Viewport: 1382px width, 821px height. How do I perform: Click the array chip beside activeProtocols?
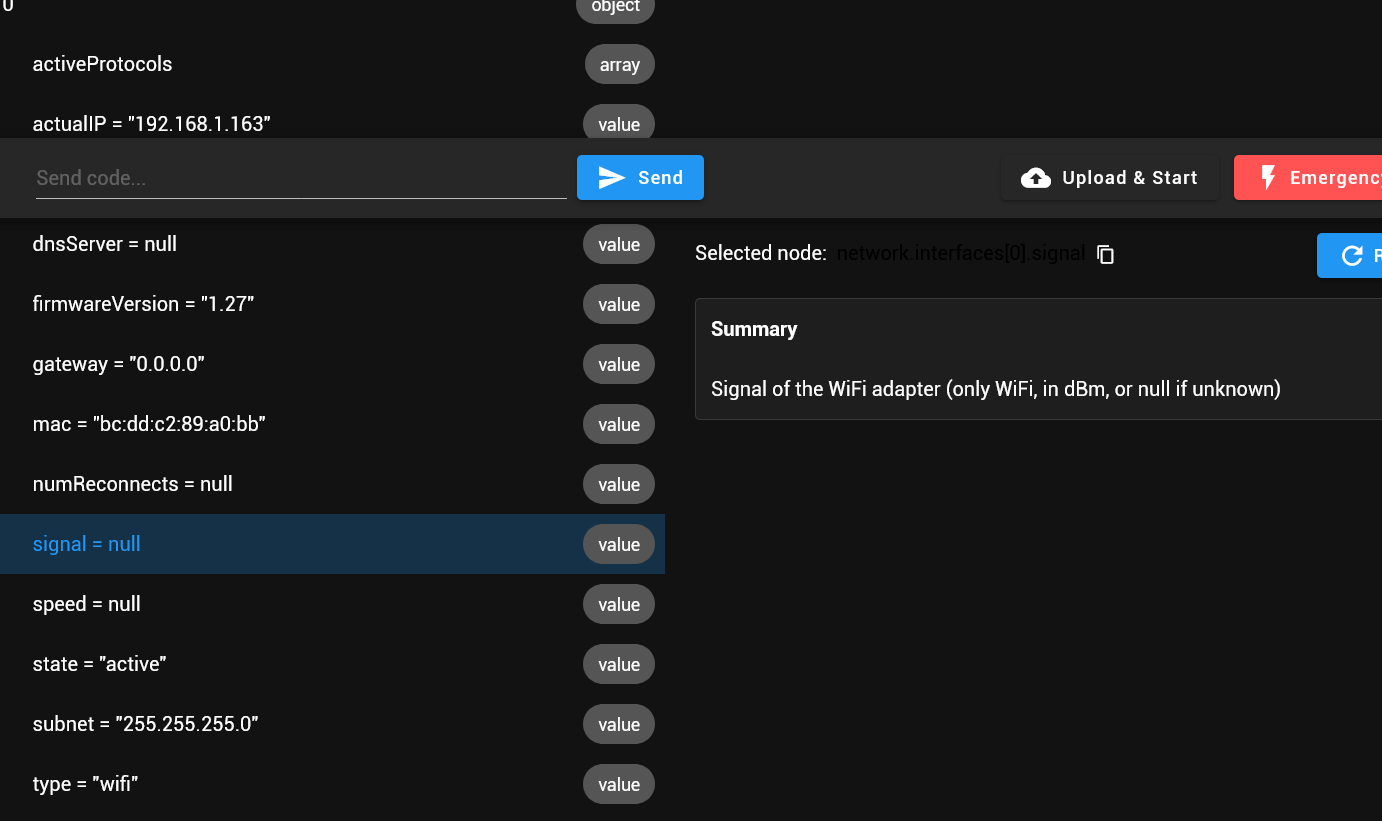620,64
